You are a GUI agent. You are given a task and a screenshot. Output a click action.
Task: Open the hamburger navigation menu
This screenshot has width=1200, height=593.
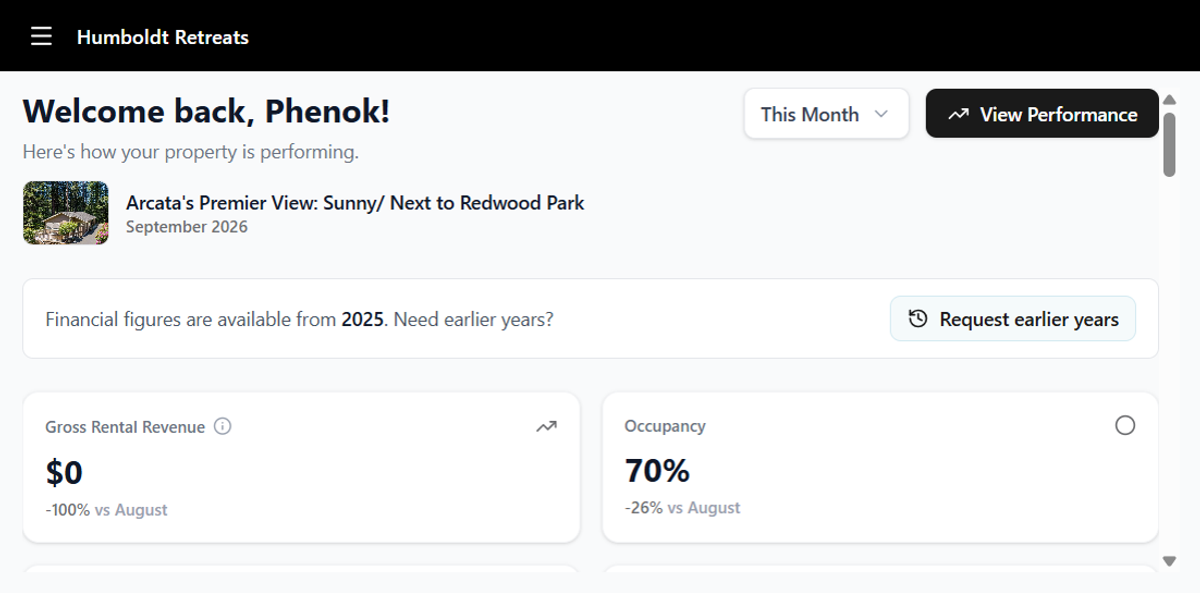click(x=41, y=37)
